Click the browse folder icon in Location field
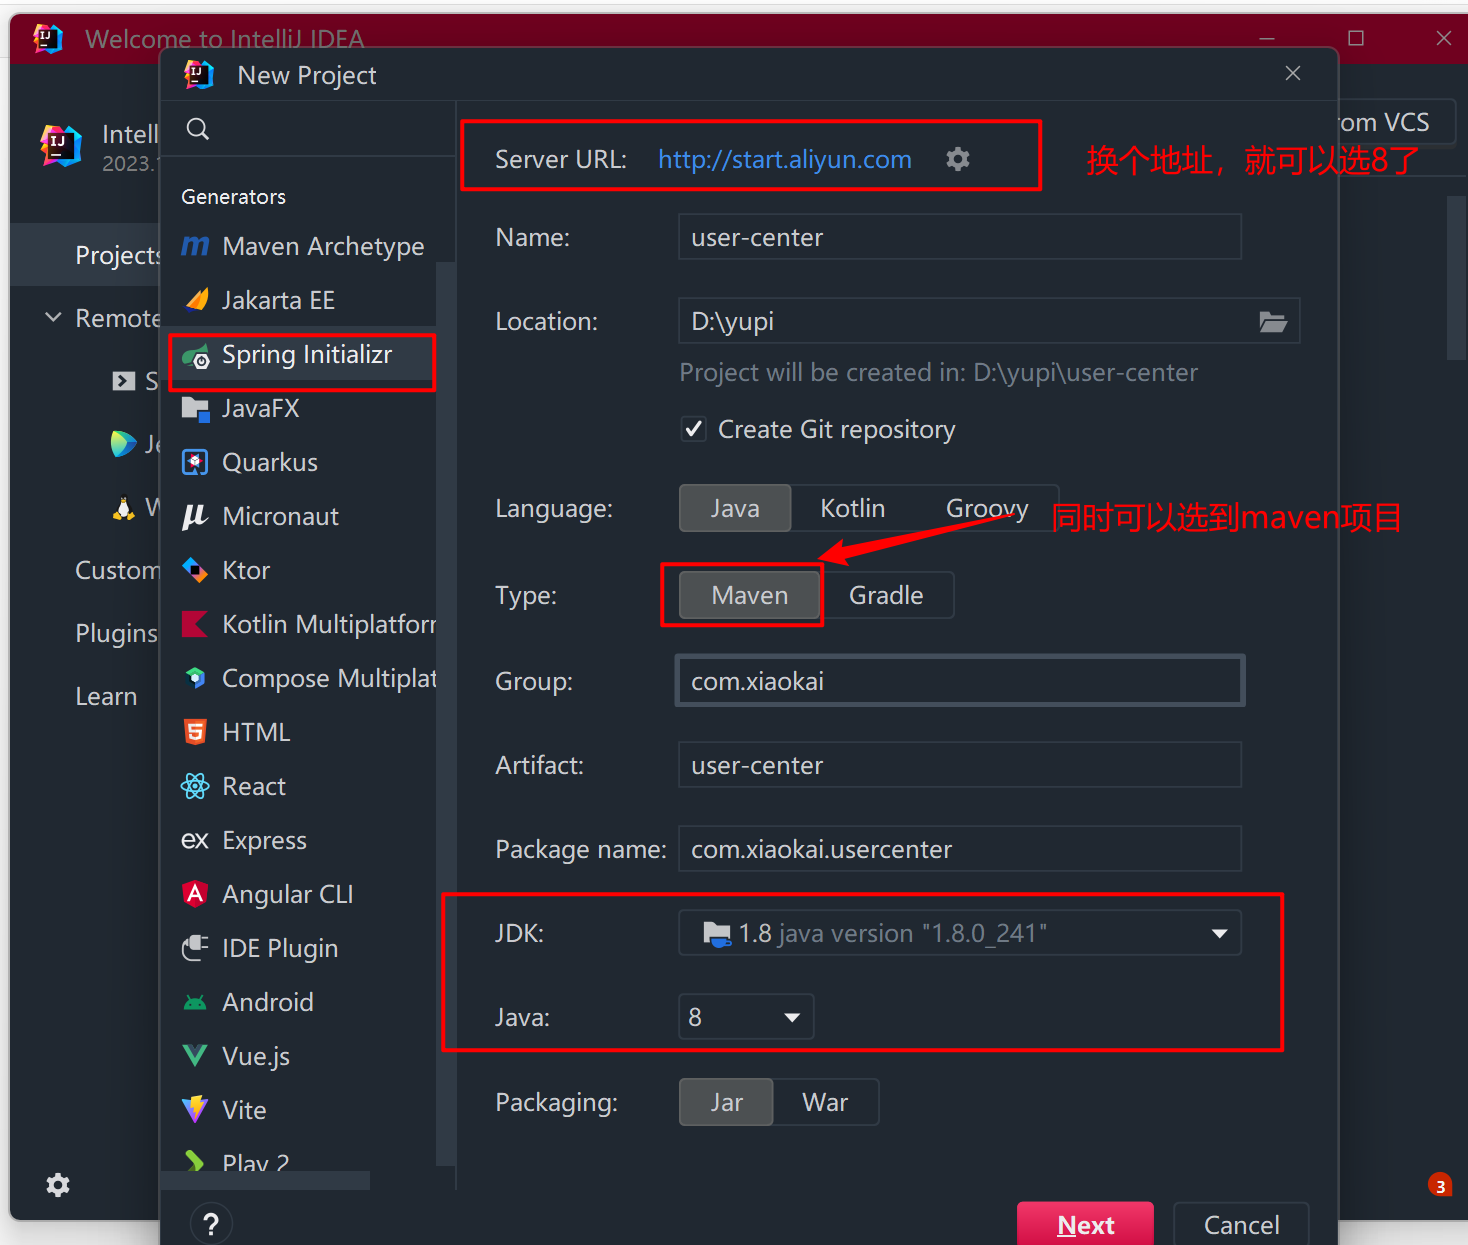 tap(1272, 322)
